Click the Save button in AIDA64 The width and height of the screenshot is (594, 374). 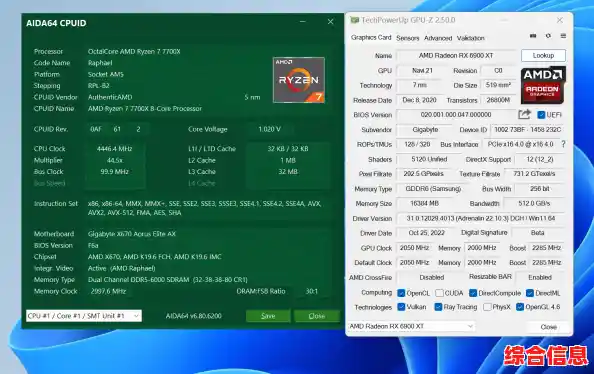pyautogui.click(x=268, y=316)
